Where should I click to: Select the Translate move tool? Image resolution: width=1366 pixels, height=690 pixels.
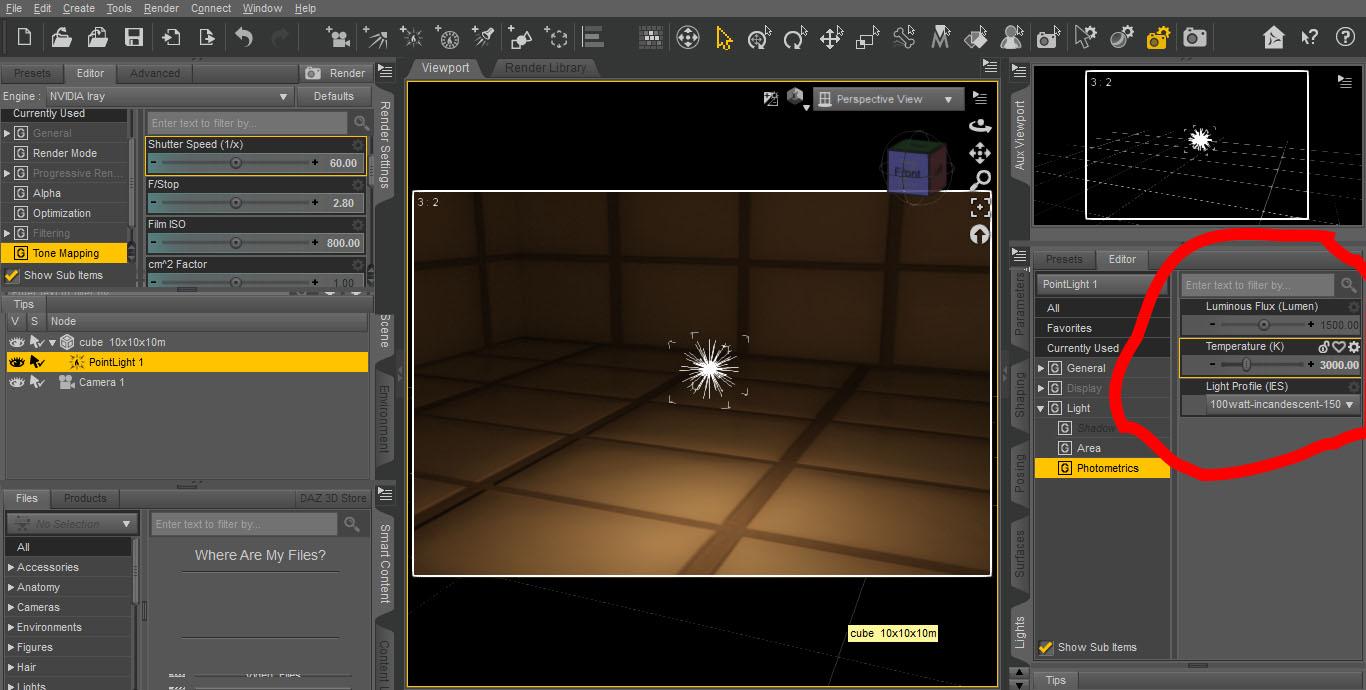point(831,38)
